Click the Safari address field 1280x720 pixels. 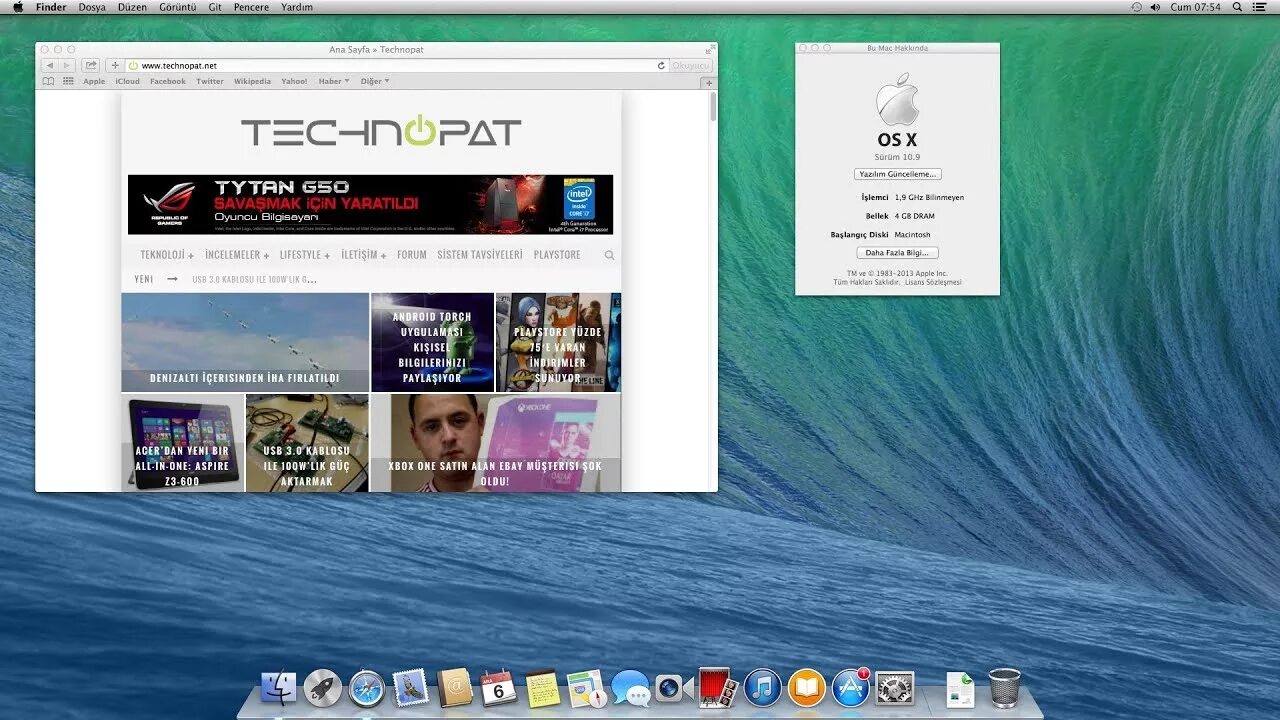397,65
